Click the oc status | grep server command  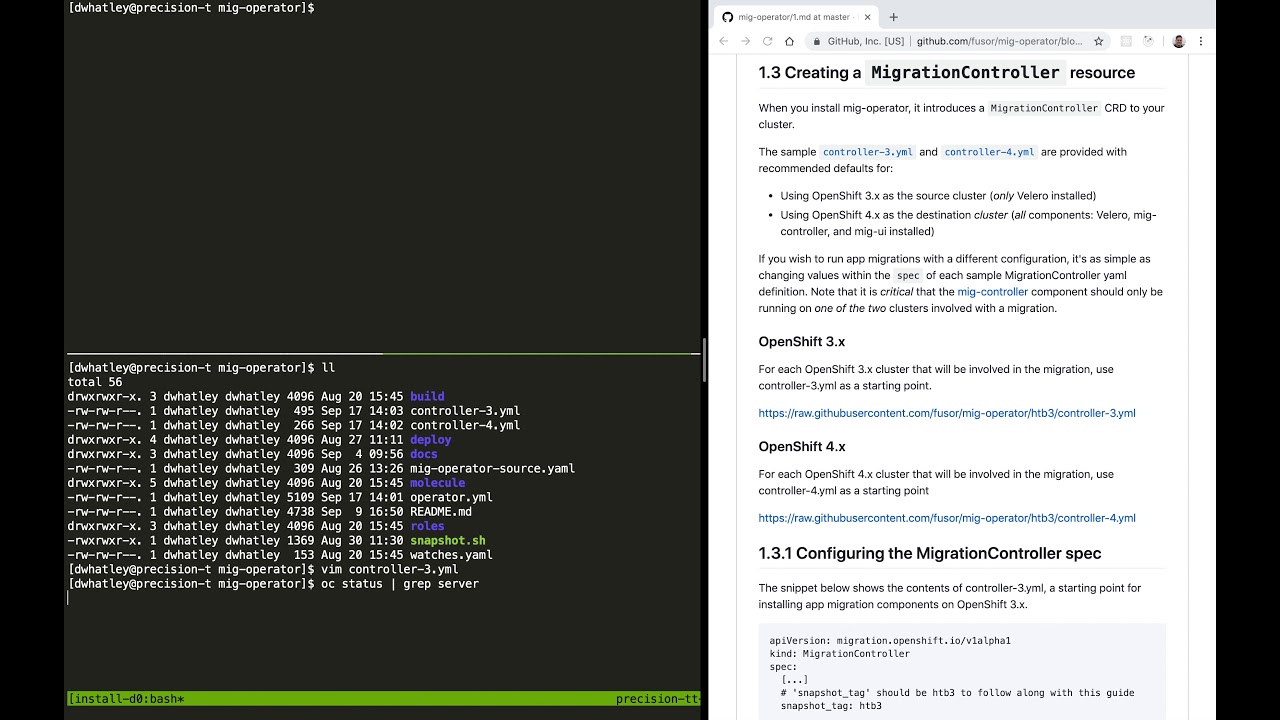400,584
